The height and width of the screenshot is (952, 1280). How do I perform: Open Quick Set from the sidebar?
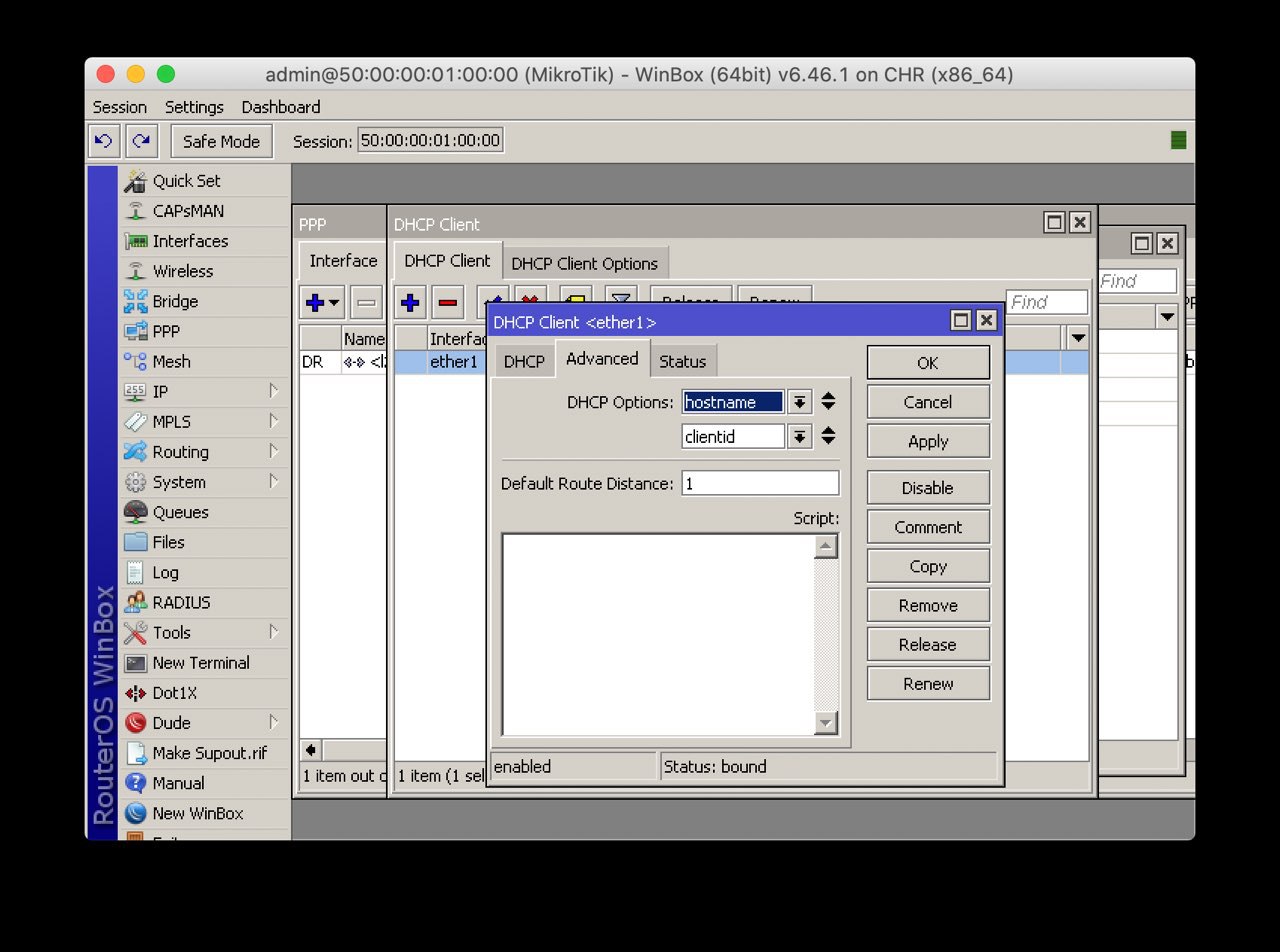pos(186,181)
